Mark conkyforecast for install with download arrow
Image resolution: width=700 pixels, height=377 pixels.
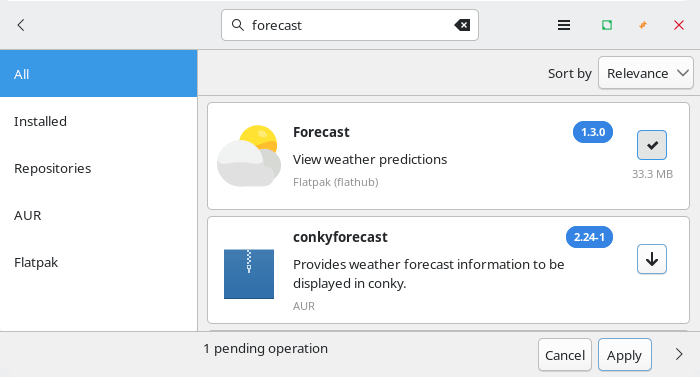click(x=652, y=259)
